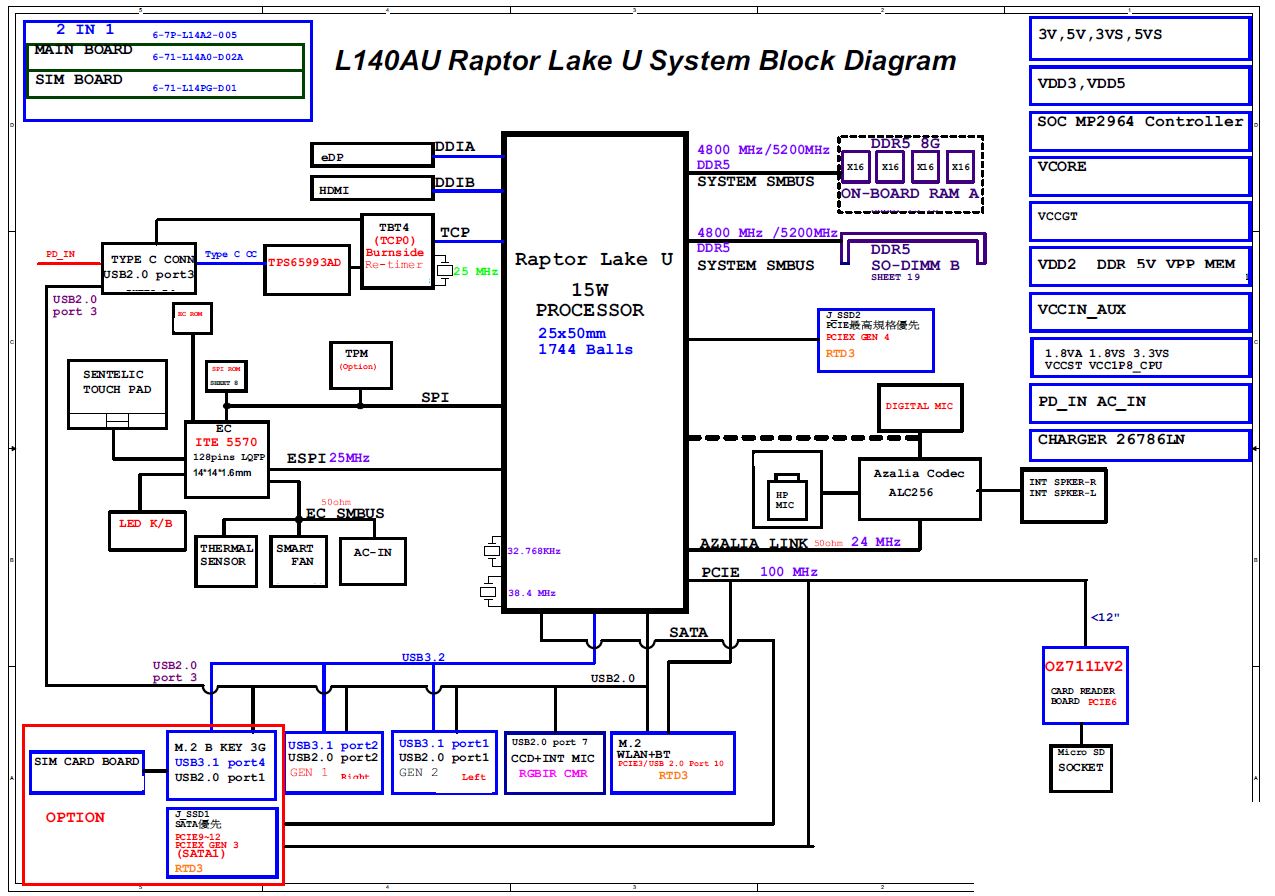Click the TBT4 Burnside Re-timer block
The image size is (1275, 896).
[397, 251]
